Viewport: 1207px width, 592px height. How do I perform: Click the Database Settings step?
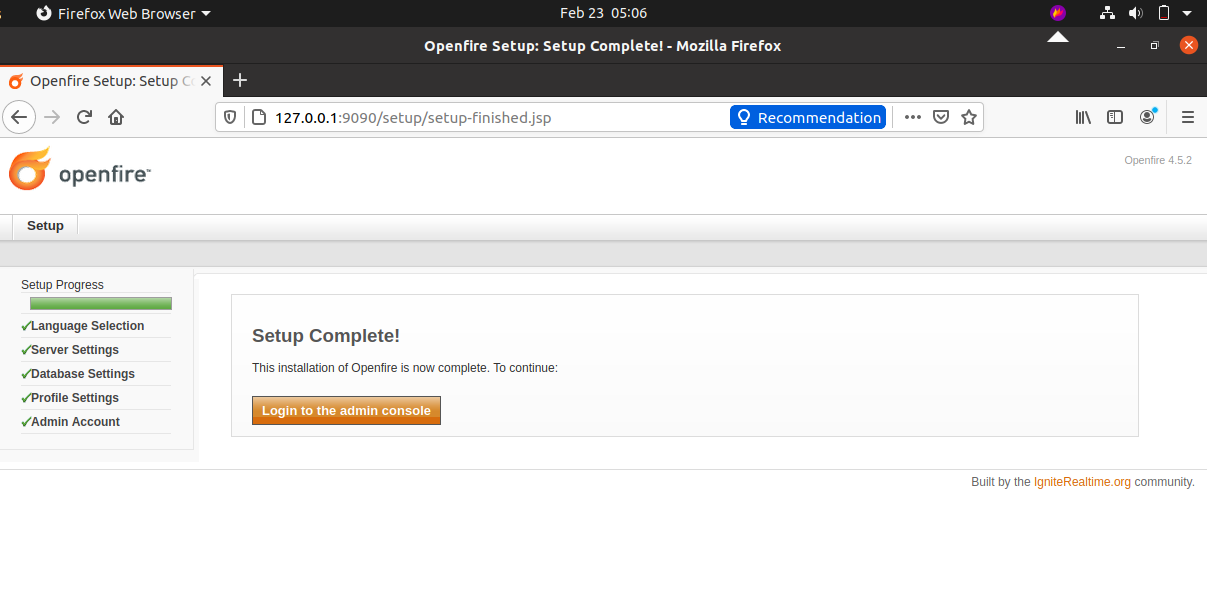pyautogui.click(x=83, y=374)
